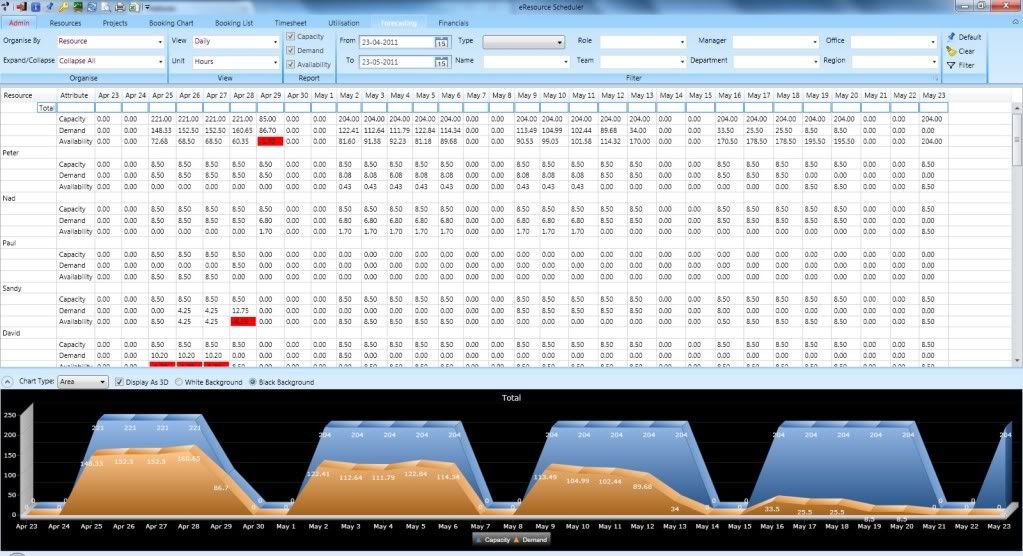
Task: Click the Default pin filter button
Action: [964, 37]
